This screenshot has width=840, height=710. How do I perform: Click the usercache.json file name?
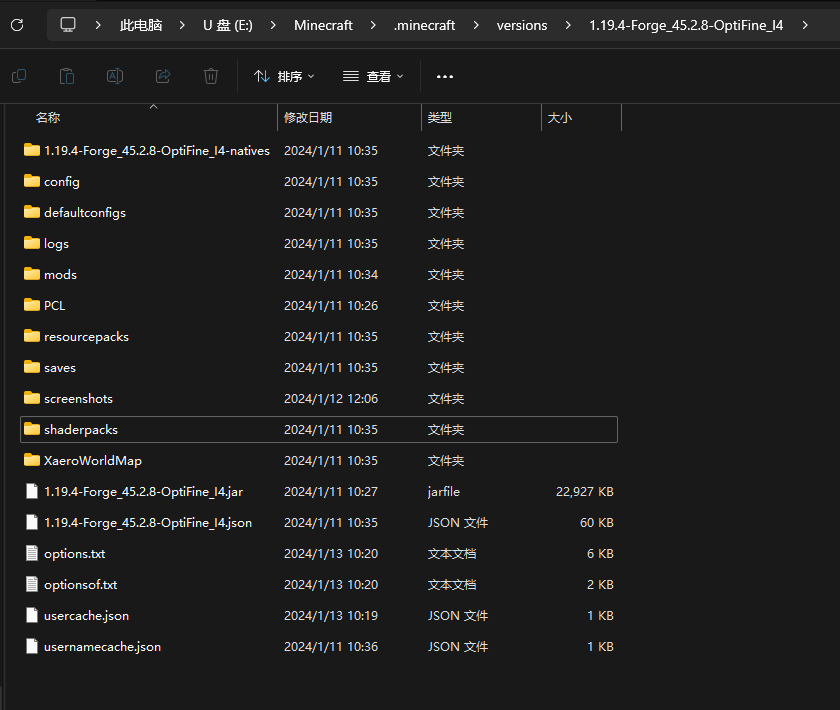click(86, 616)
